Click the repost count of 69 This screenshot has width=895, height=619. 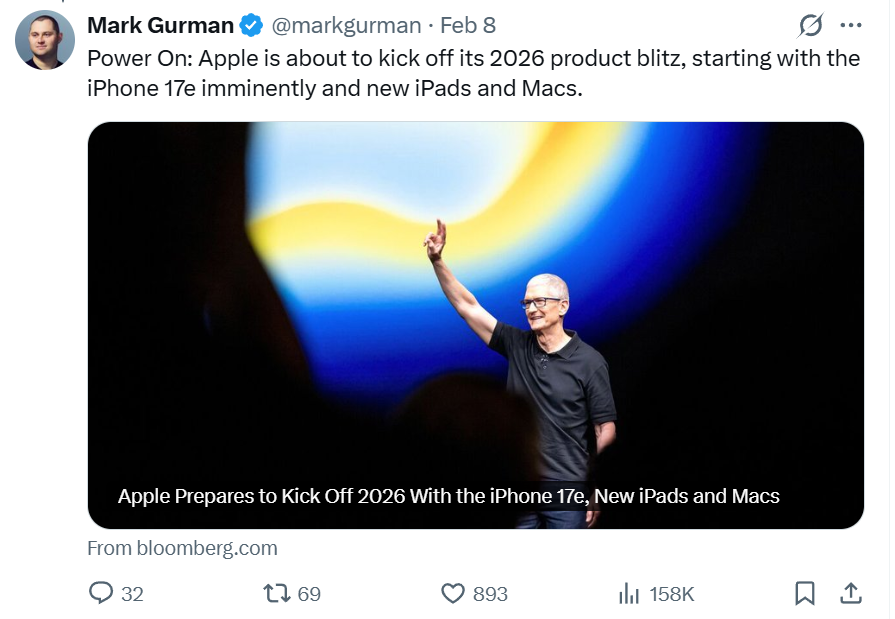coord(309,594)
